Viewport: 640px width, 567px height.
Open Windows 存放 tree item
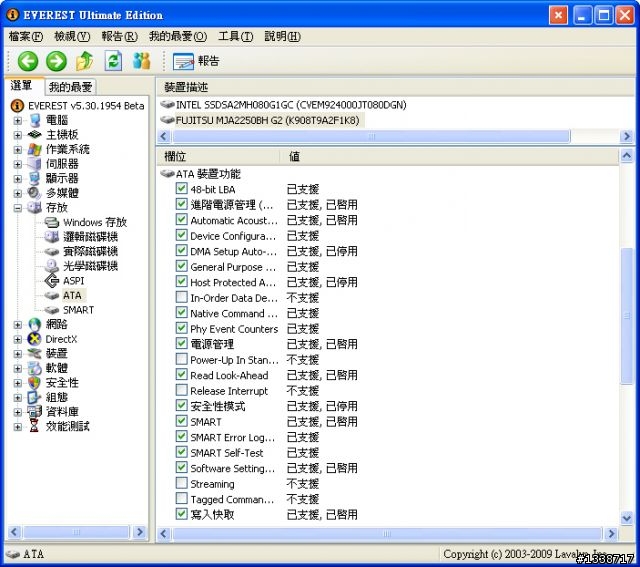85,222
